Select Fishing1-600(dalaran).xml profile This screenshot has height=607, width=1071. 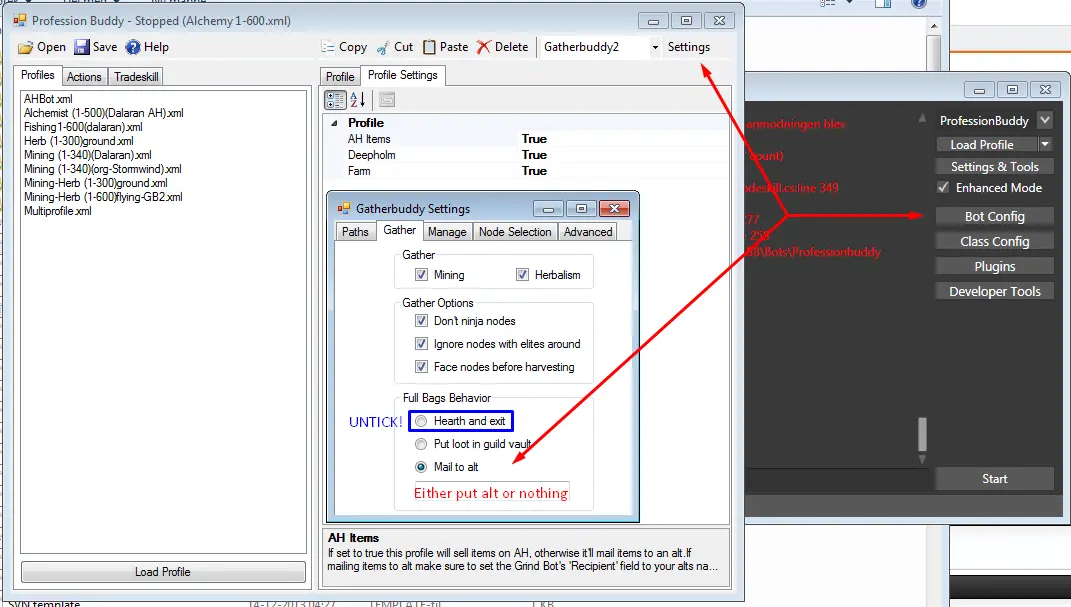[83, 127]
